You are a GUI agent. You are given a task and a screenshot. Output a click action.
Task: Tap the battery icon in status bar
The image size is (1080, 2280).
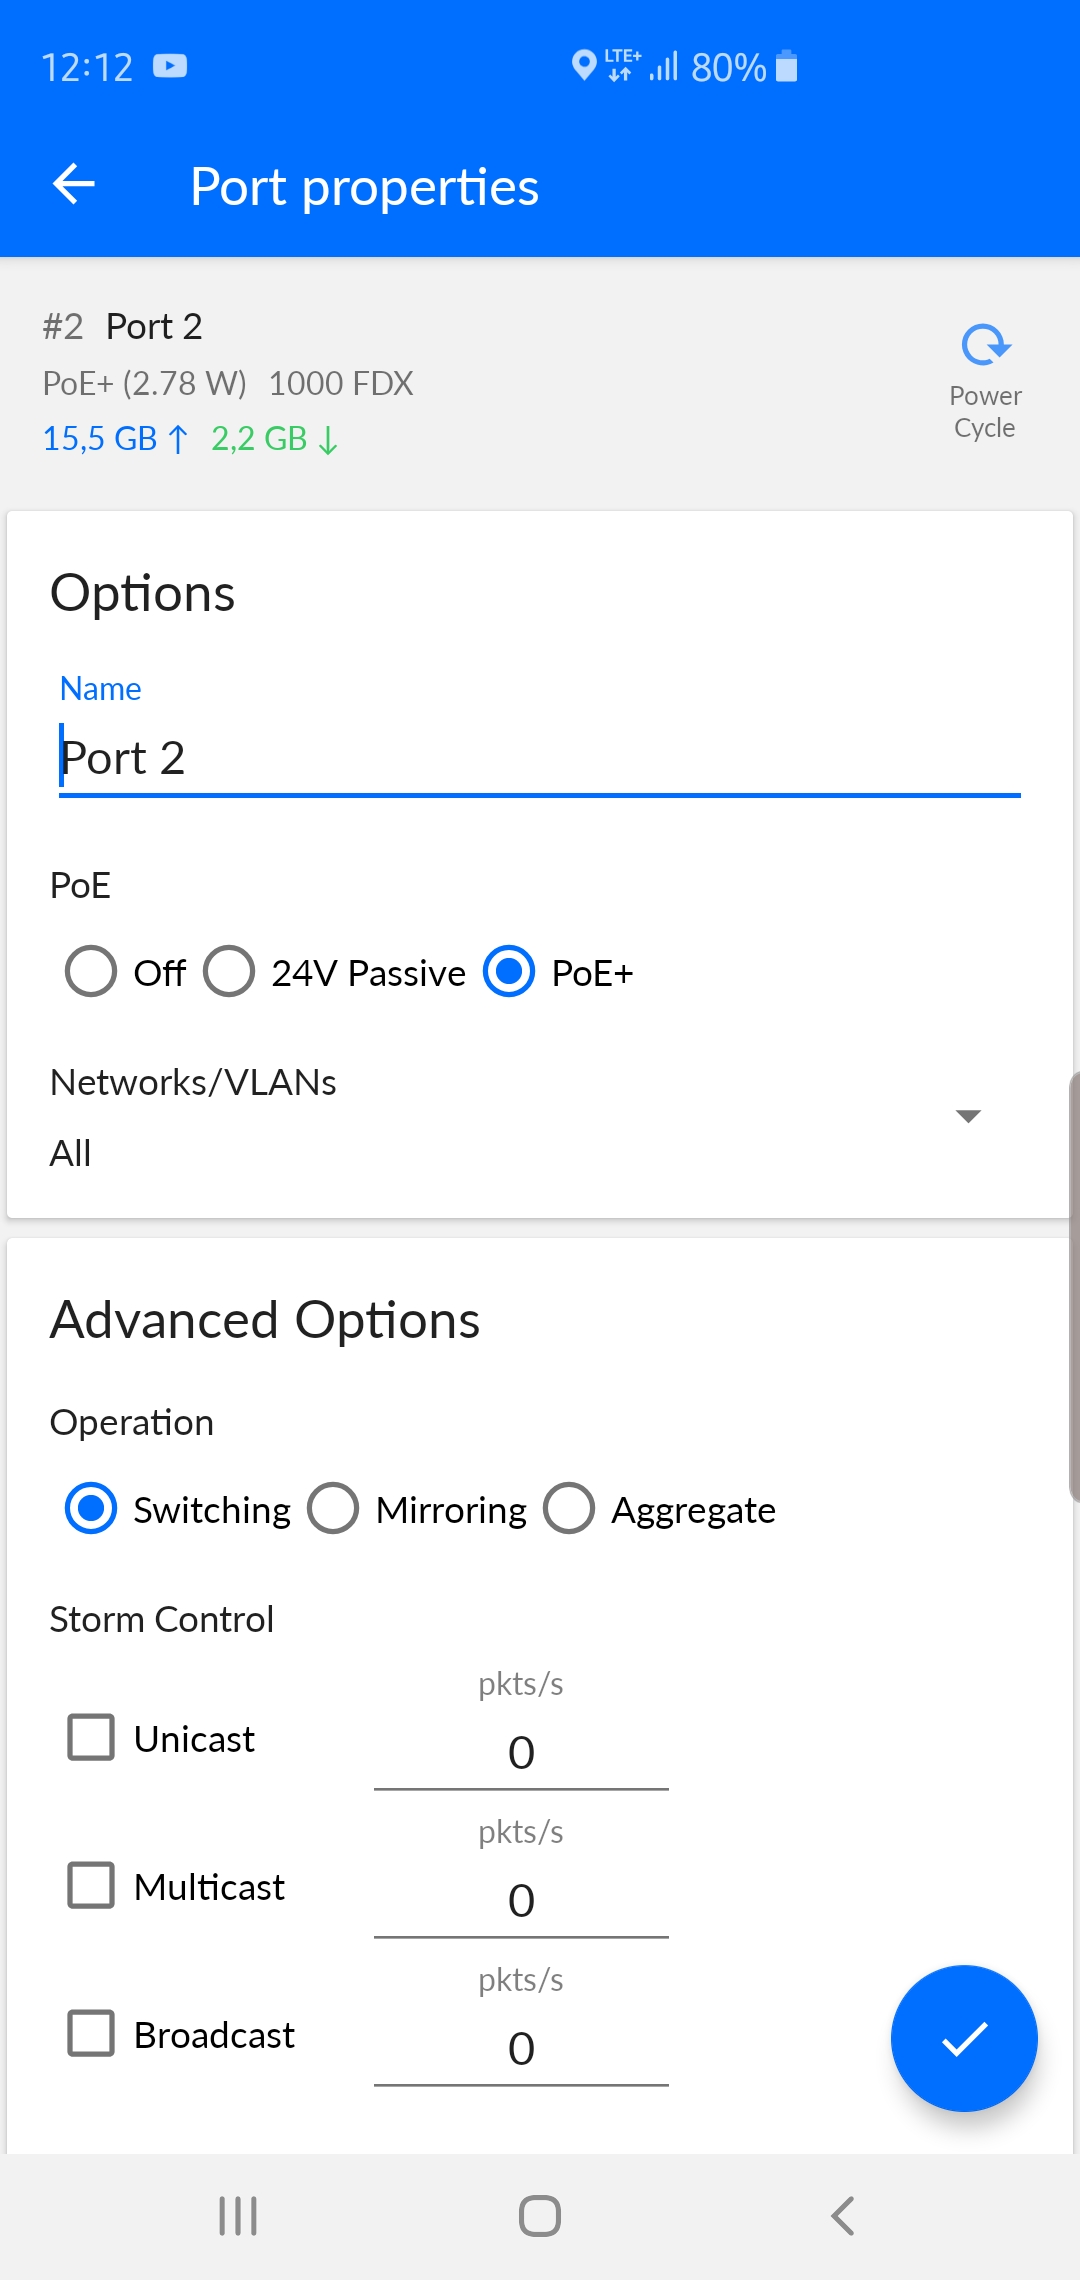click(x=787, y=66)
